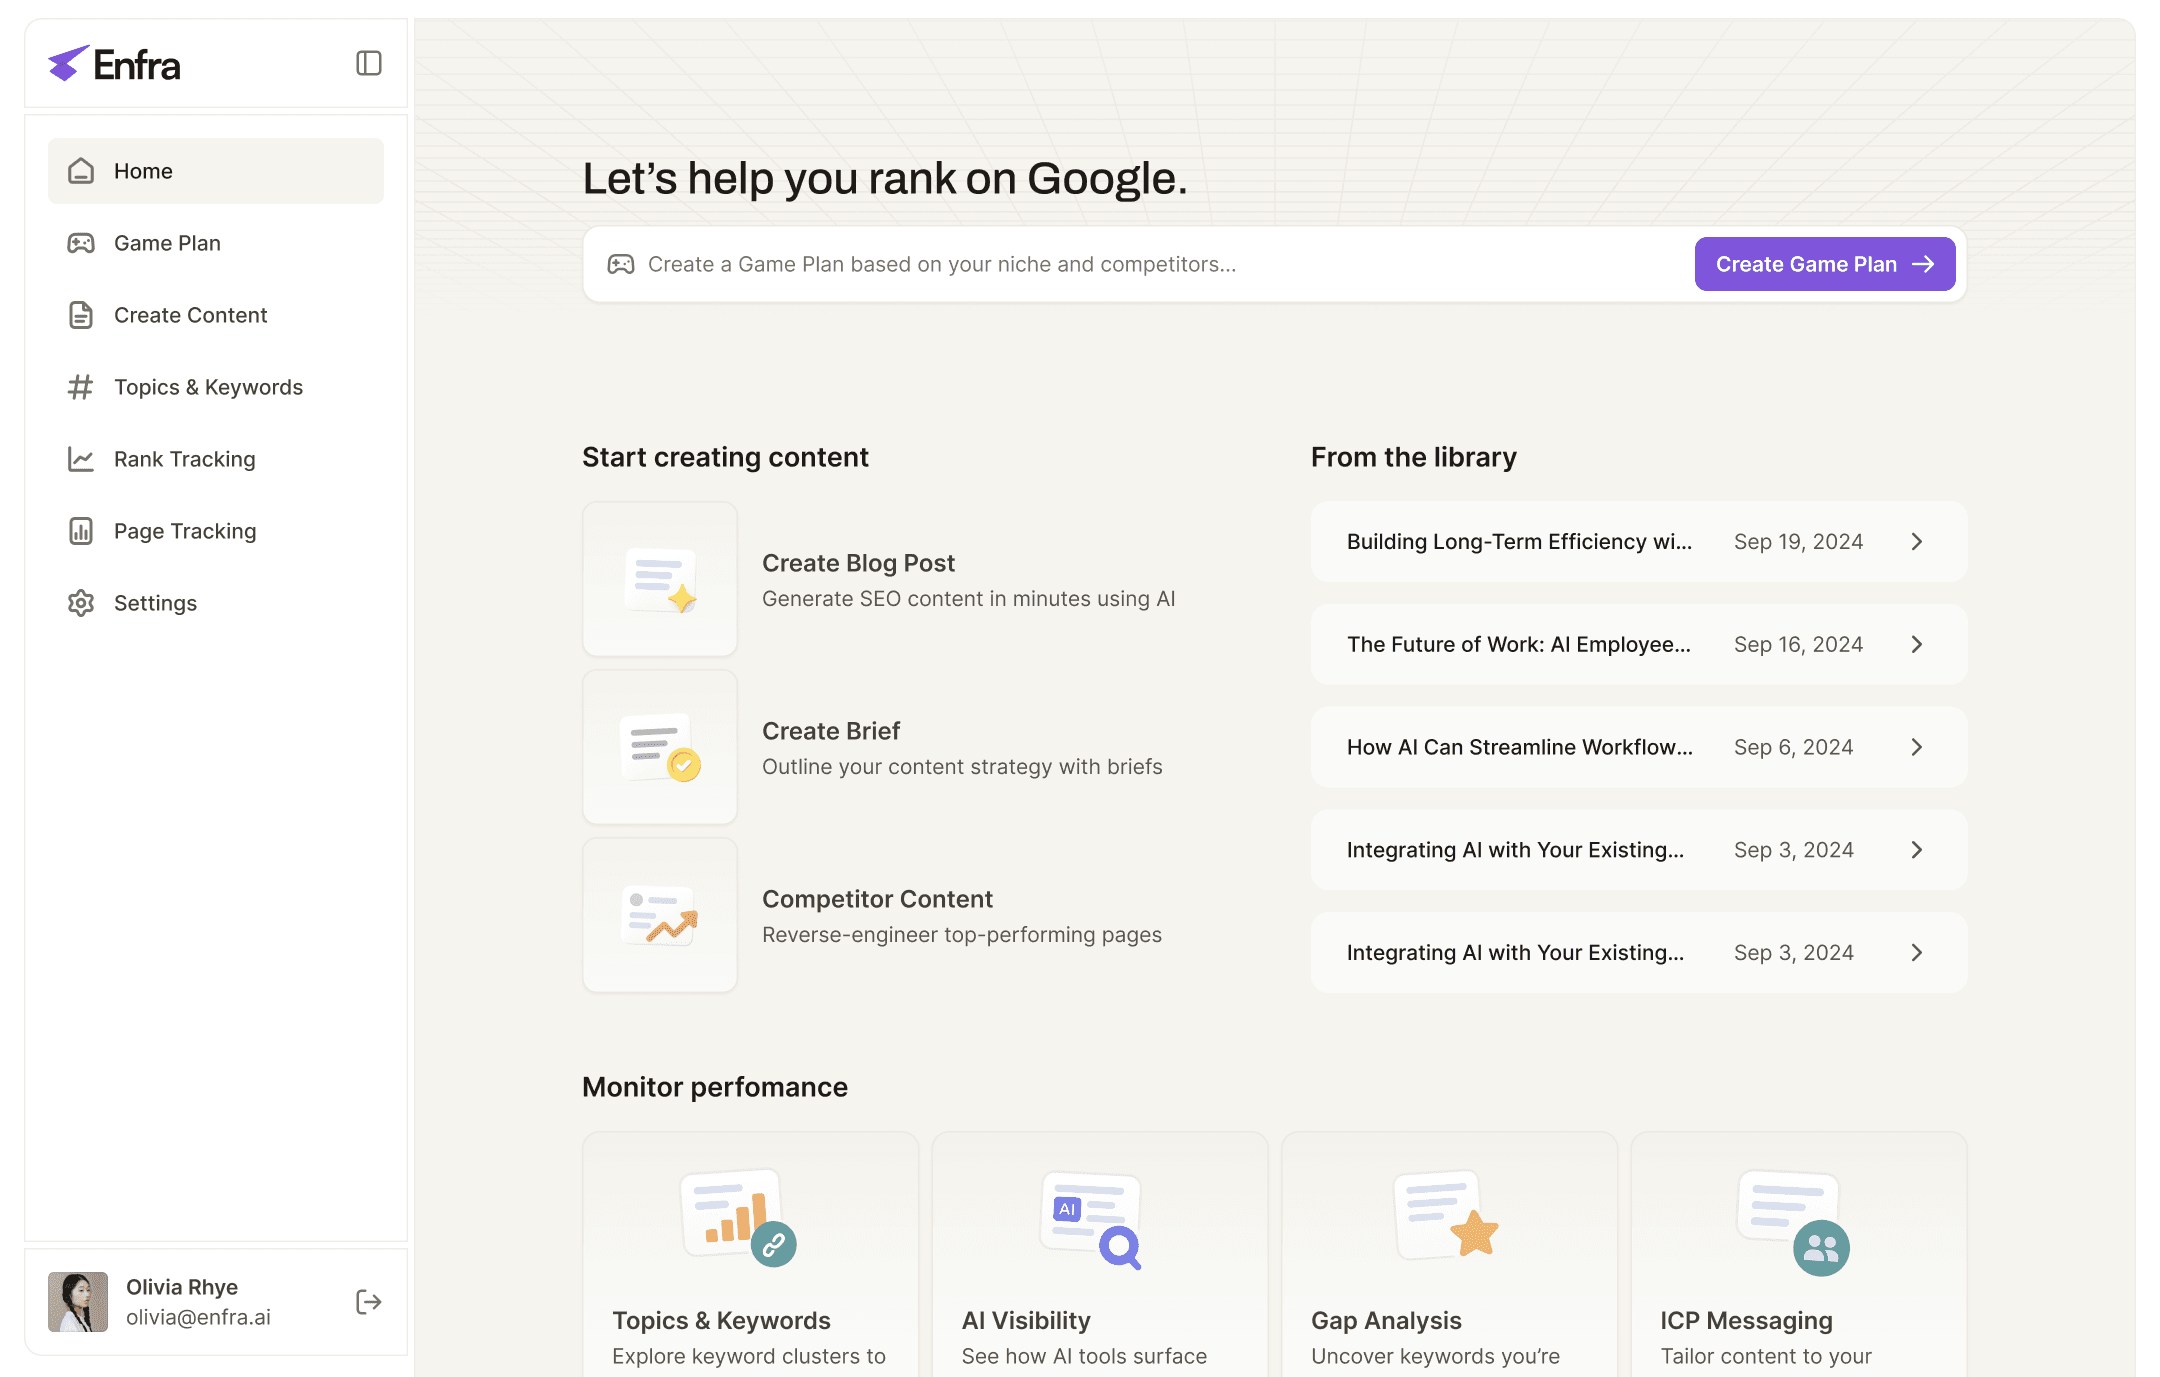The height and width of the screenshot is (1377, 2160).
Task: Open the Competitor Content chart icon
Action: coord(660,915)
